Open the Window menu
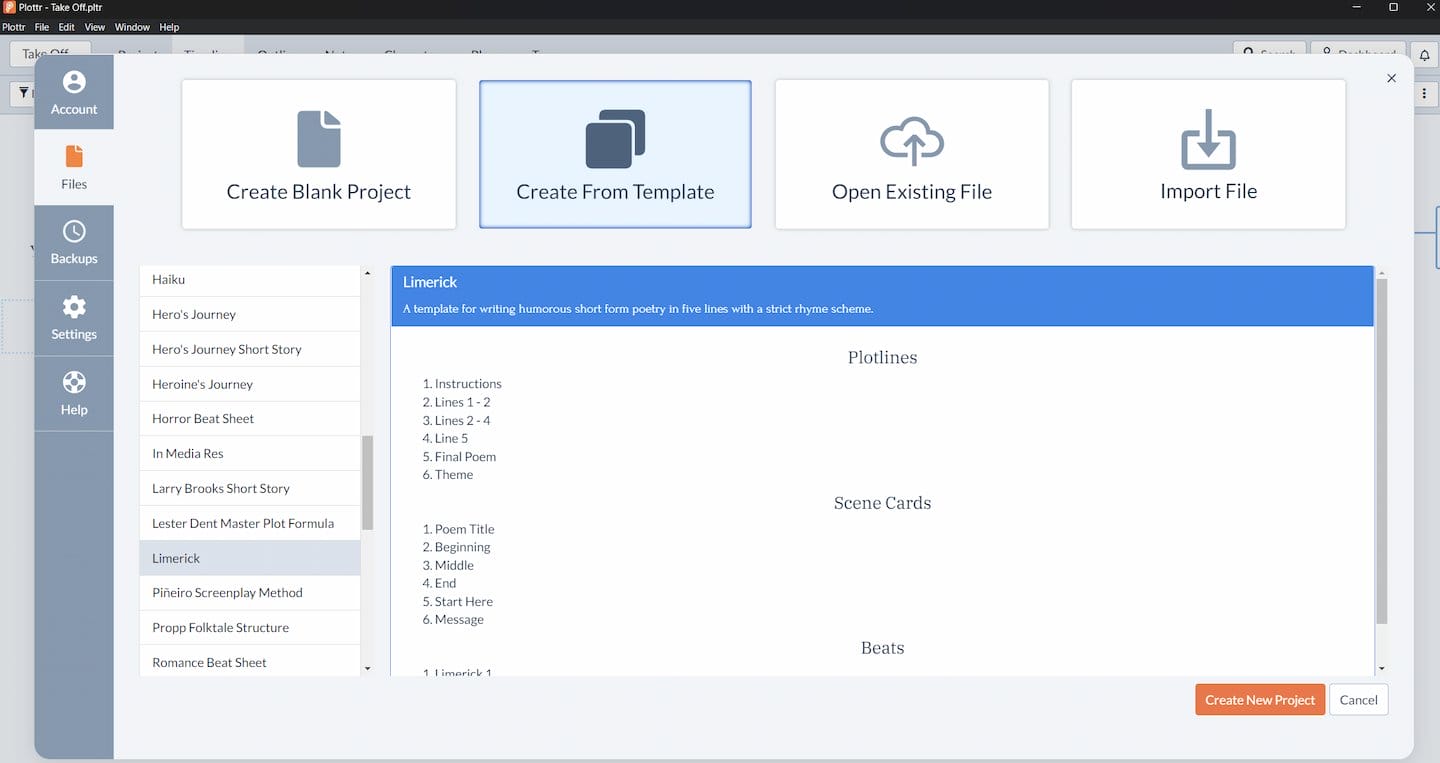Image resolution: width=1440 pixels, height=763 pixels. tap(132, 27)
